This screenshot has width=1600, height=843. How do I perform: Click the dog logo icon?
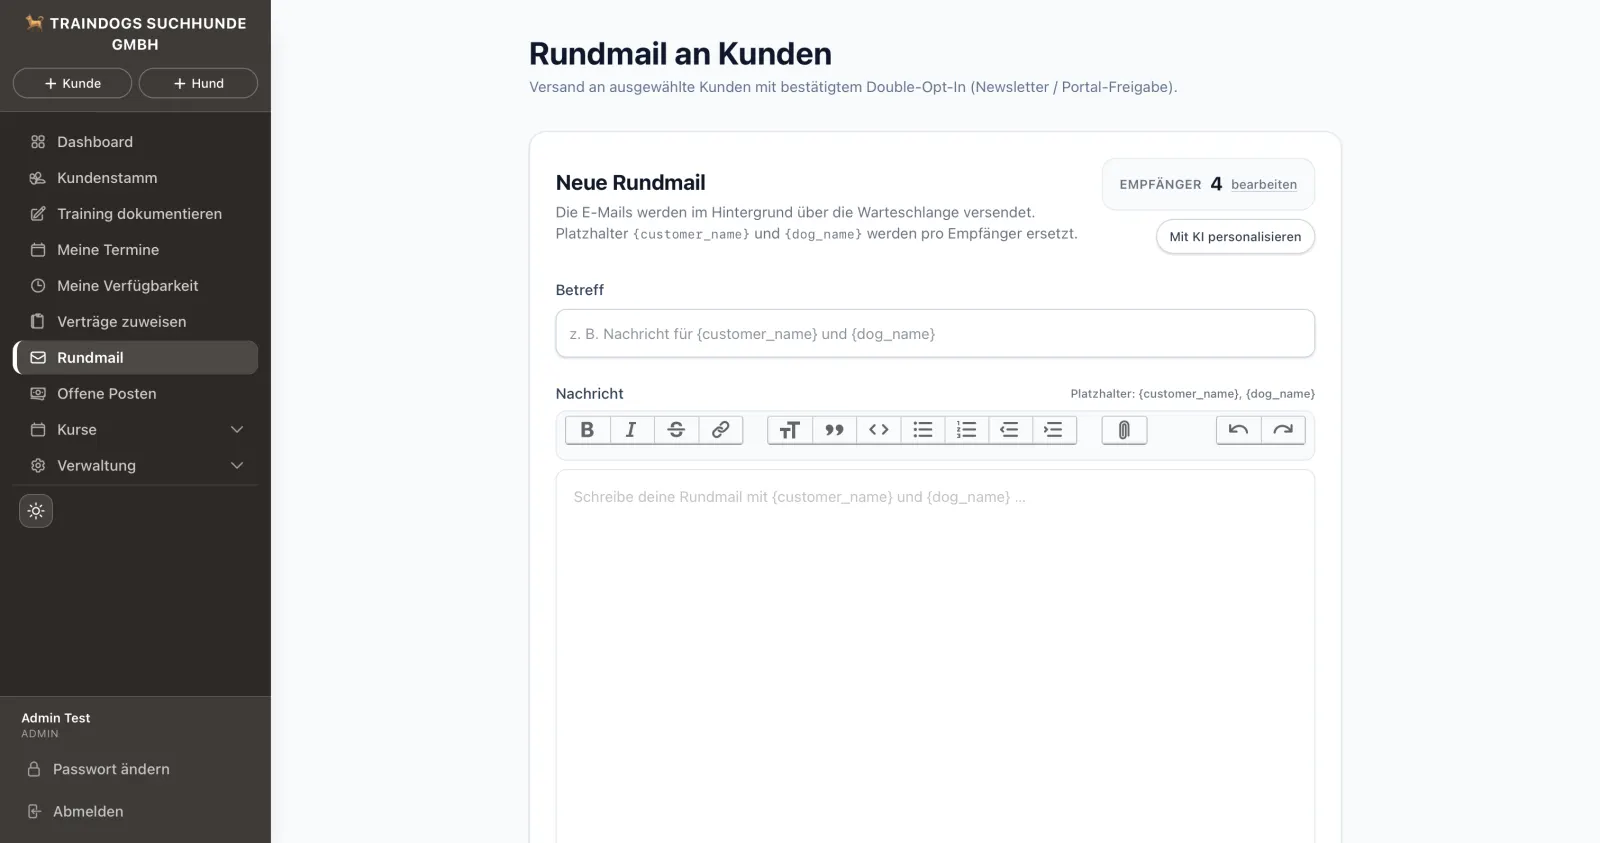pos(35,22)
